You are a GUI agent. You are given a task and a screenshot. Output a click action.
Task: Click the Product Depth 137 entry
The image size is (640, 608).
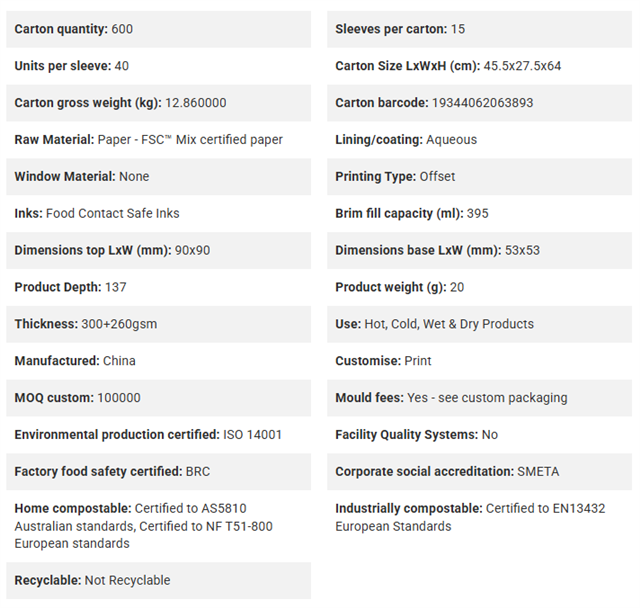point(158,287)
